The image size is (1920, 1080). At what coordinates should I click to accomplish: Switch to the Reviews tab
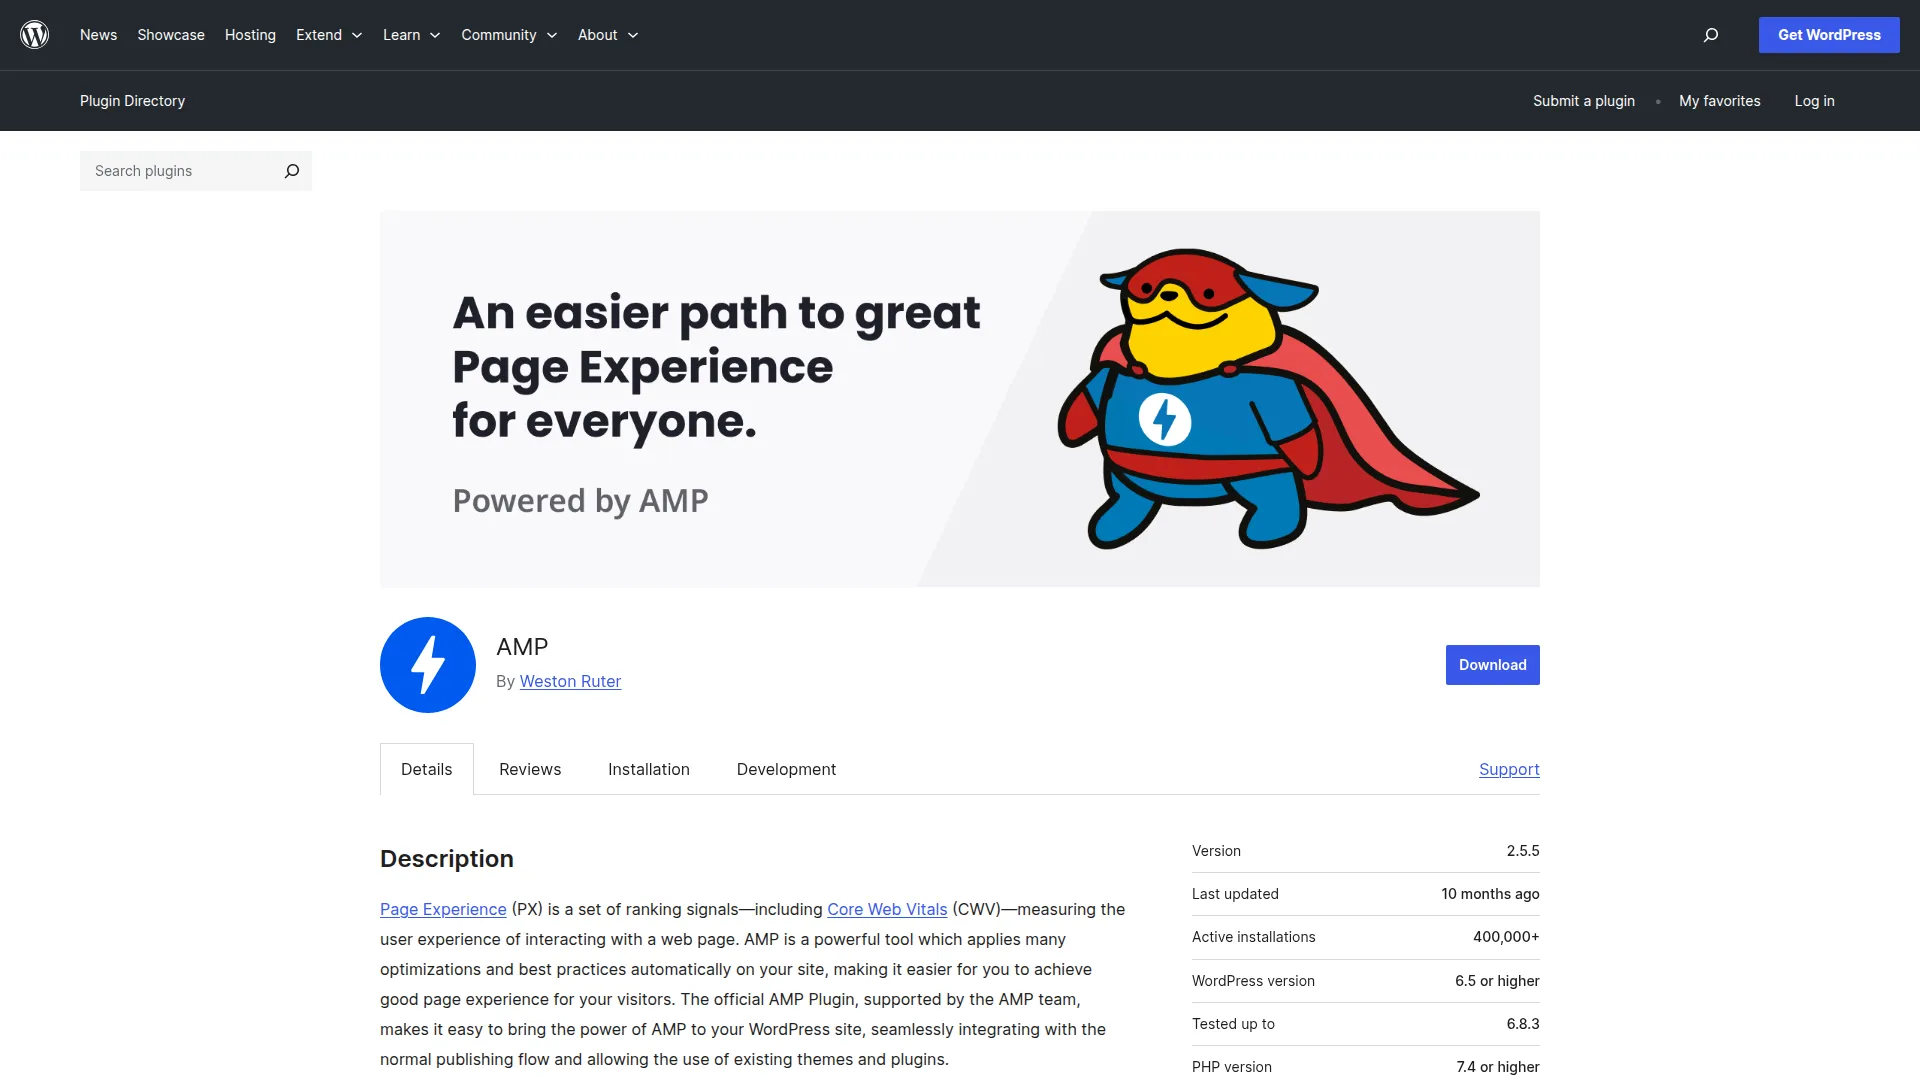(530, 769)
